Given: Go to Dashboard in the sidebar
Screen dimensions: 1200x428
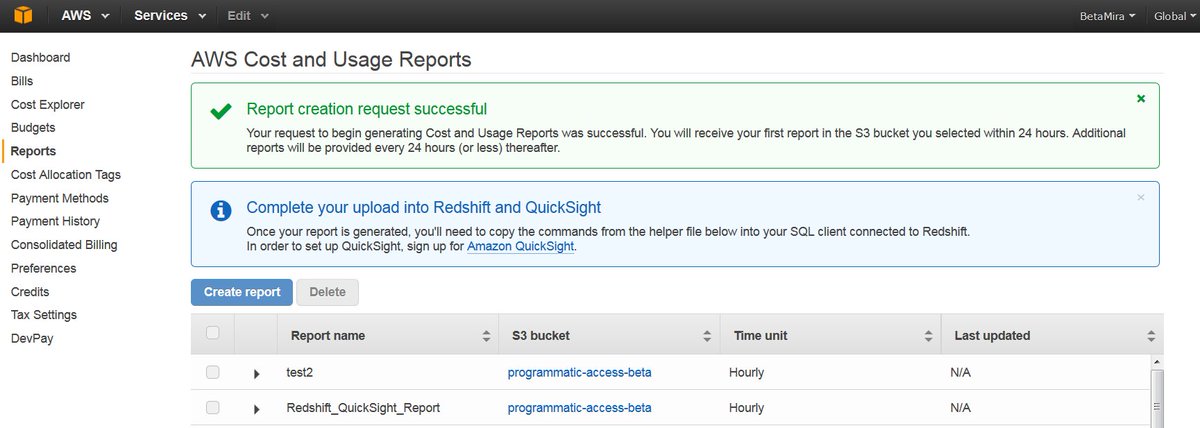Looking at the screenshot, I should 41,58.
